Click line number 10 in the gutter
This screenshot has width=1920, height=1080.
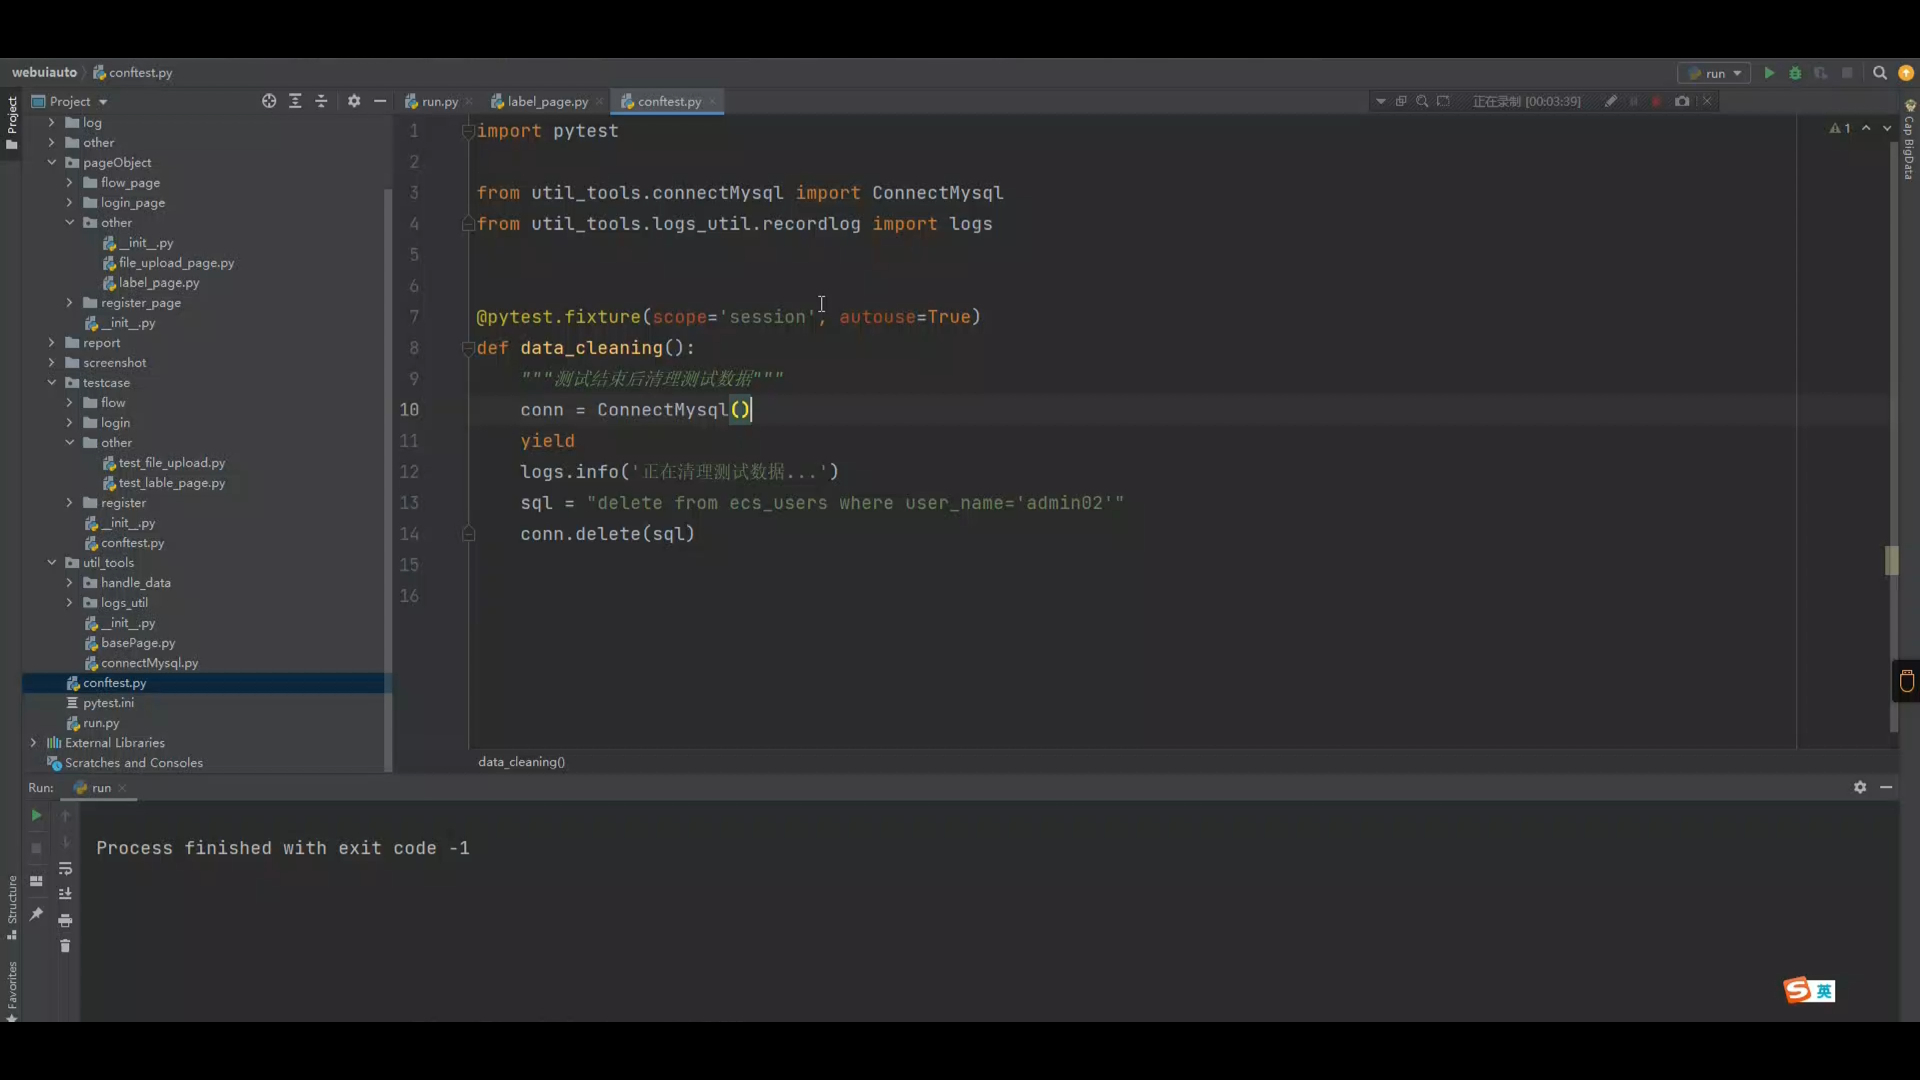coord(409,409)
